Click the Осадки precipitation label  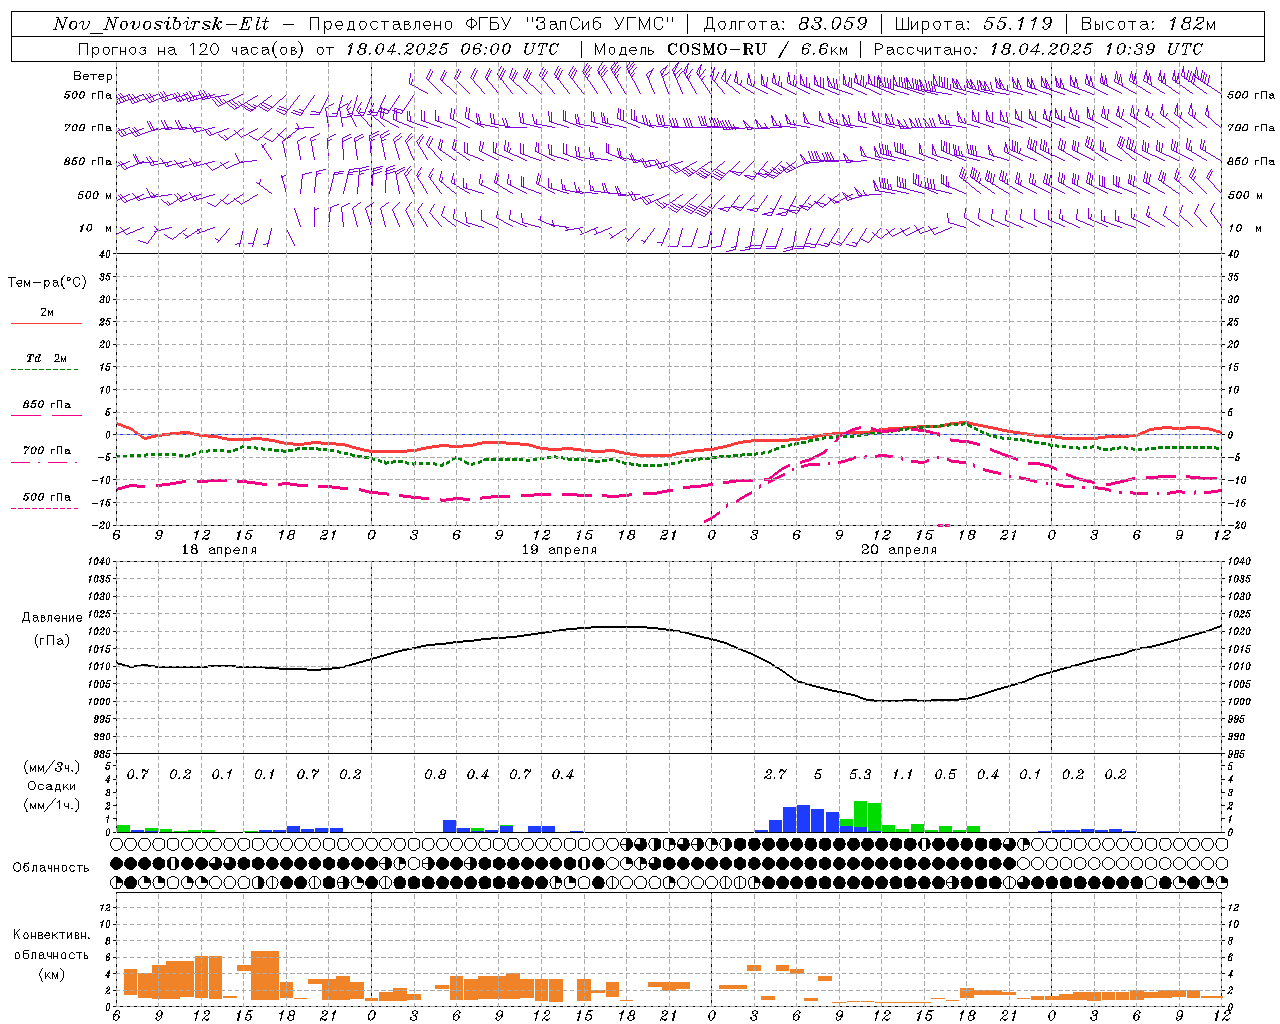coord(51,786)
